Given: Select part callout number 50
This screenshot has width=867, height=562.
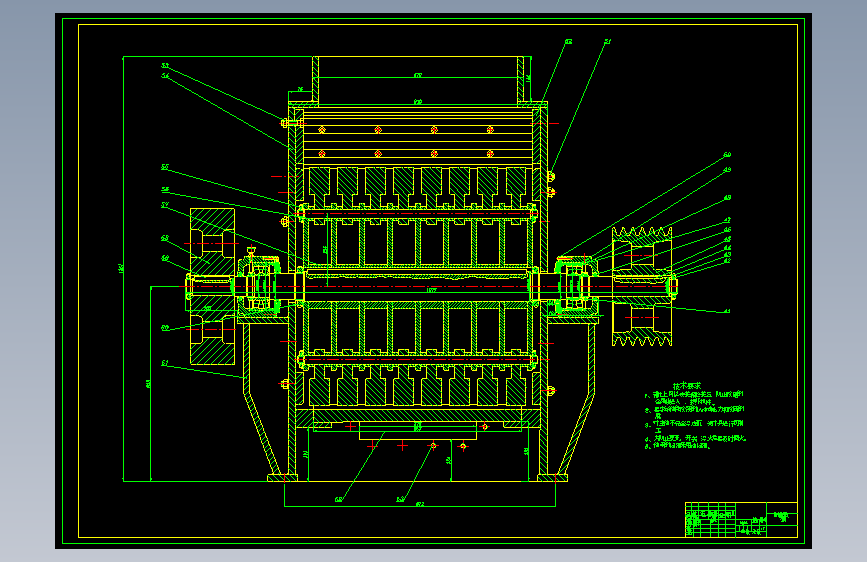Looking at the screenshot, I should (x=727, y=155).
